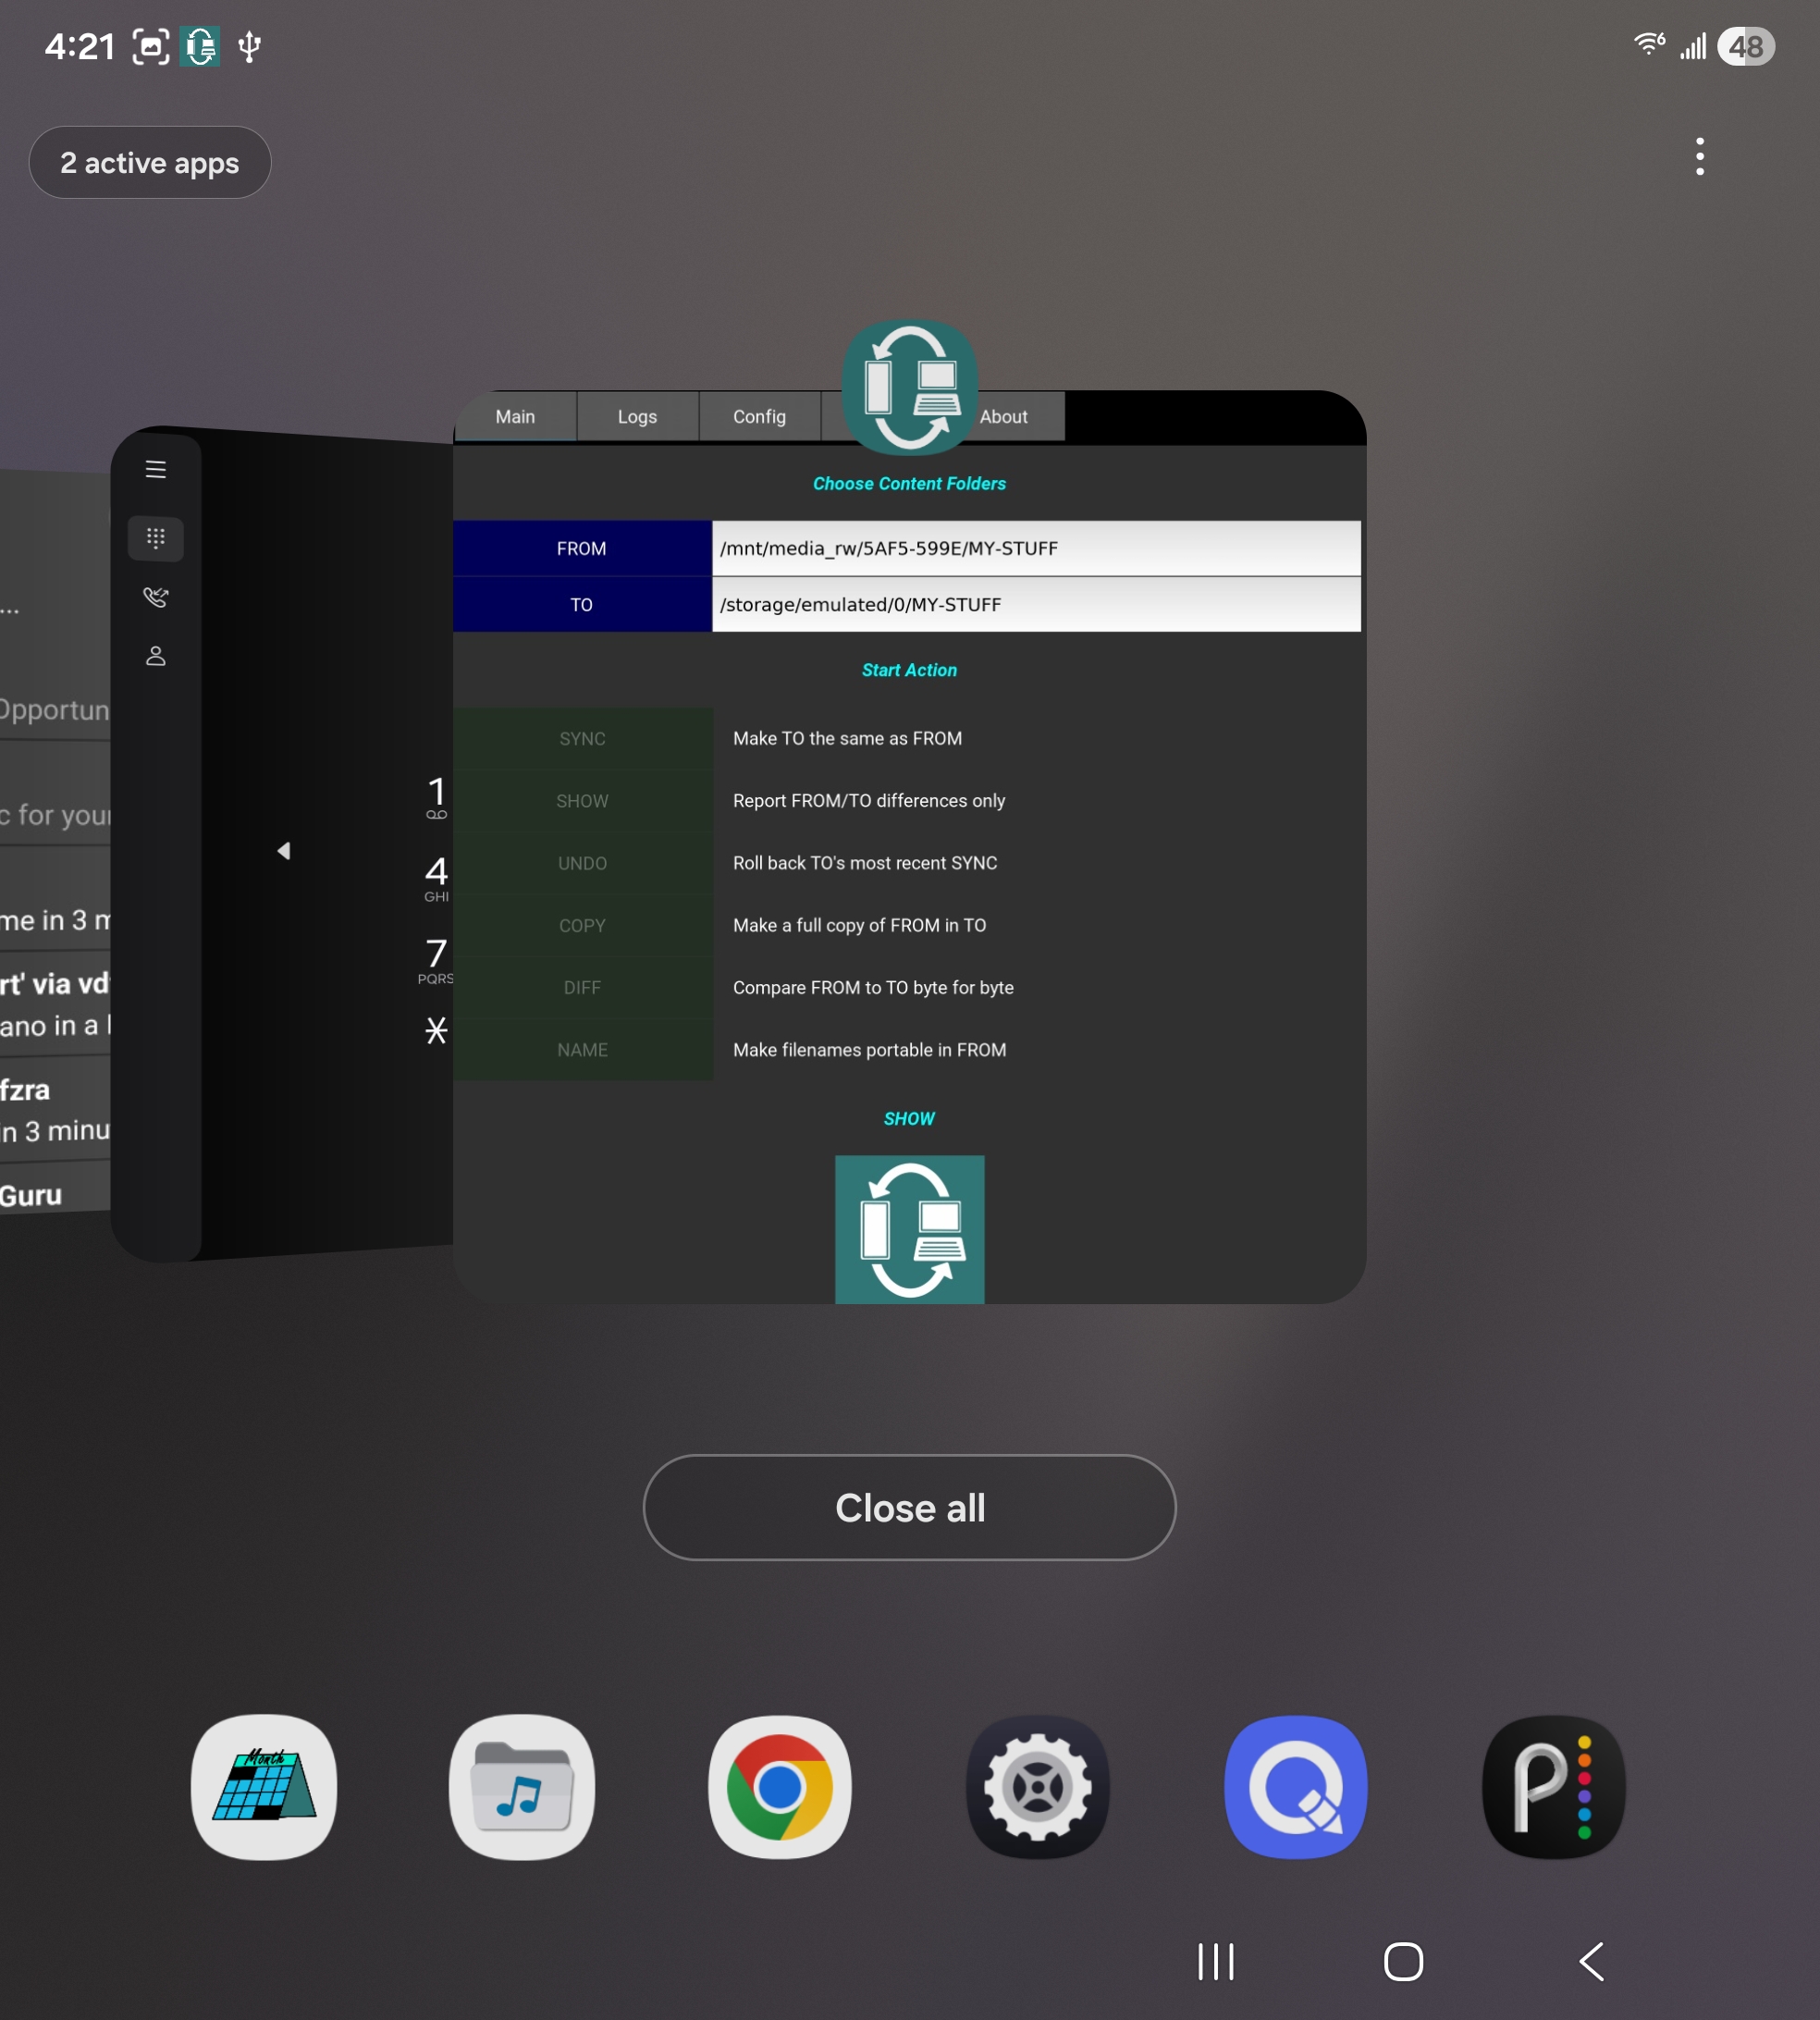Launch the blue Q search app
1820x2020 pixels.
1296,1787
